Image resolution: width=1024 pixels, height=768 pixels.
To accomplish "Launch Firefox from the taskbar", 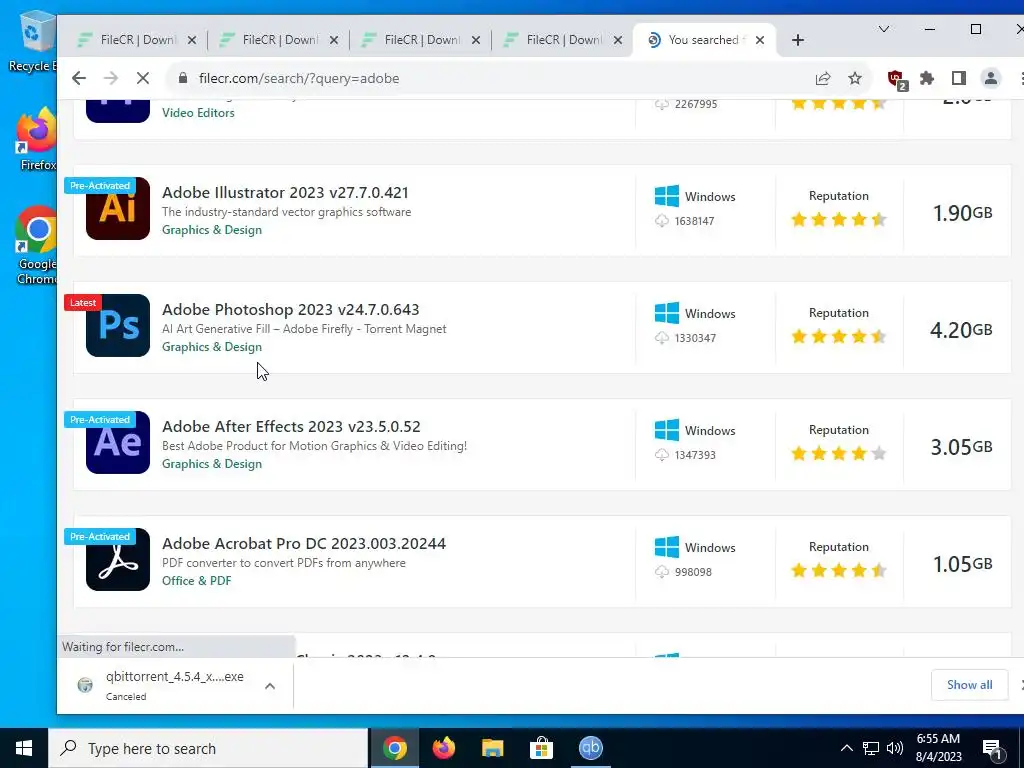I will point(443,748).
